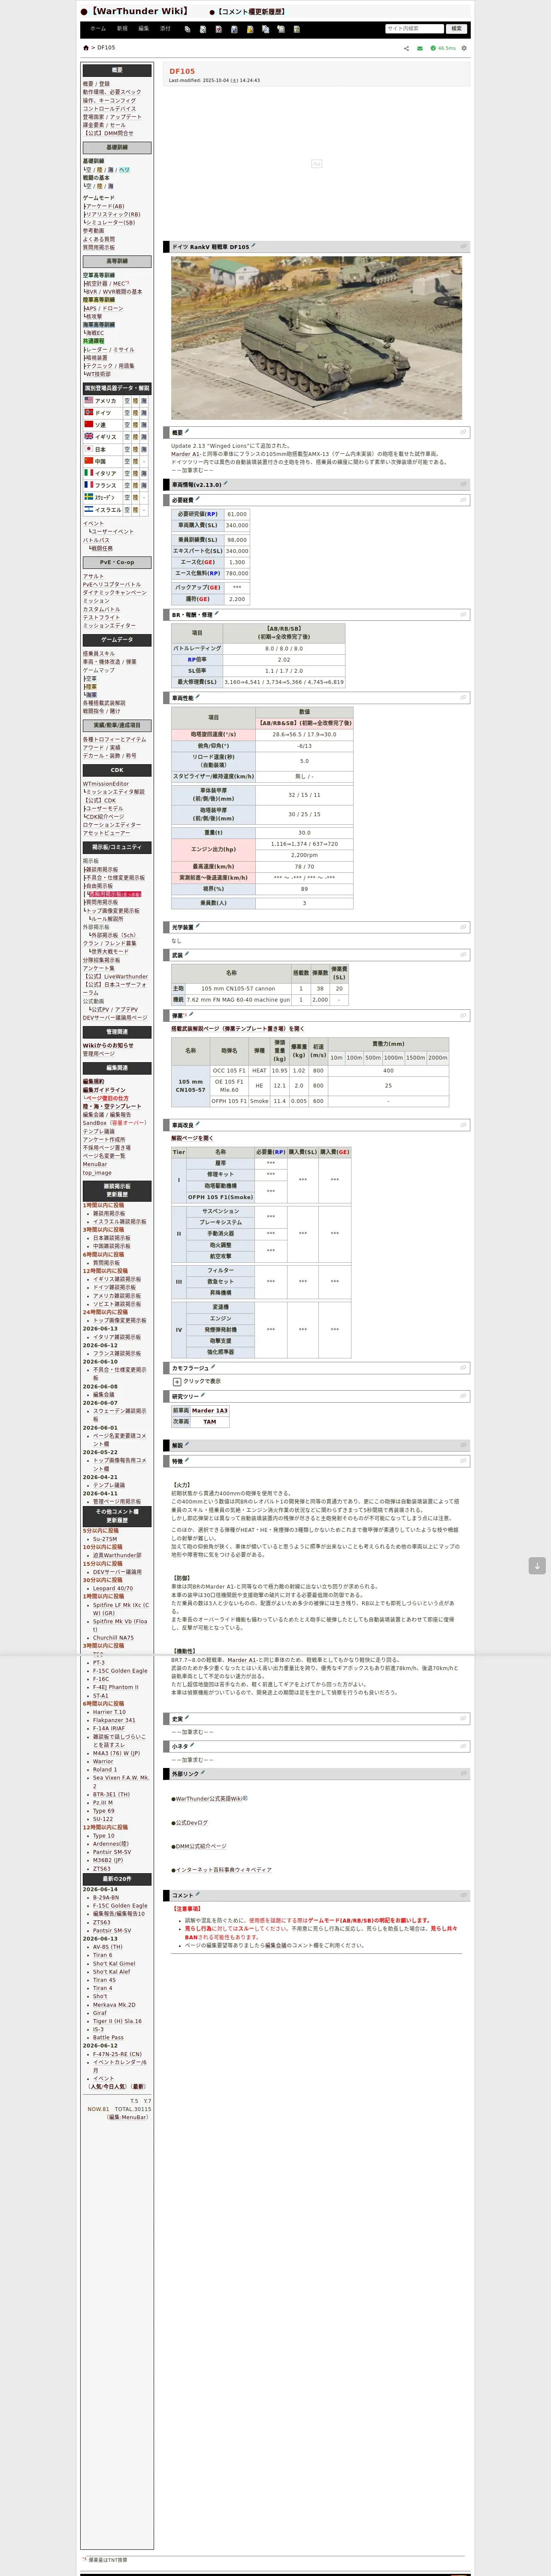The height and width of the screenshot is (2576, 551).
Task: Open the 海戦EC link under 海軍高等訓練
Action: (x=95, y=333)
